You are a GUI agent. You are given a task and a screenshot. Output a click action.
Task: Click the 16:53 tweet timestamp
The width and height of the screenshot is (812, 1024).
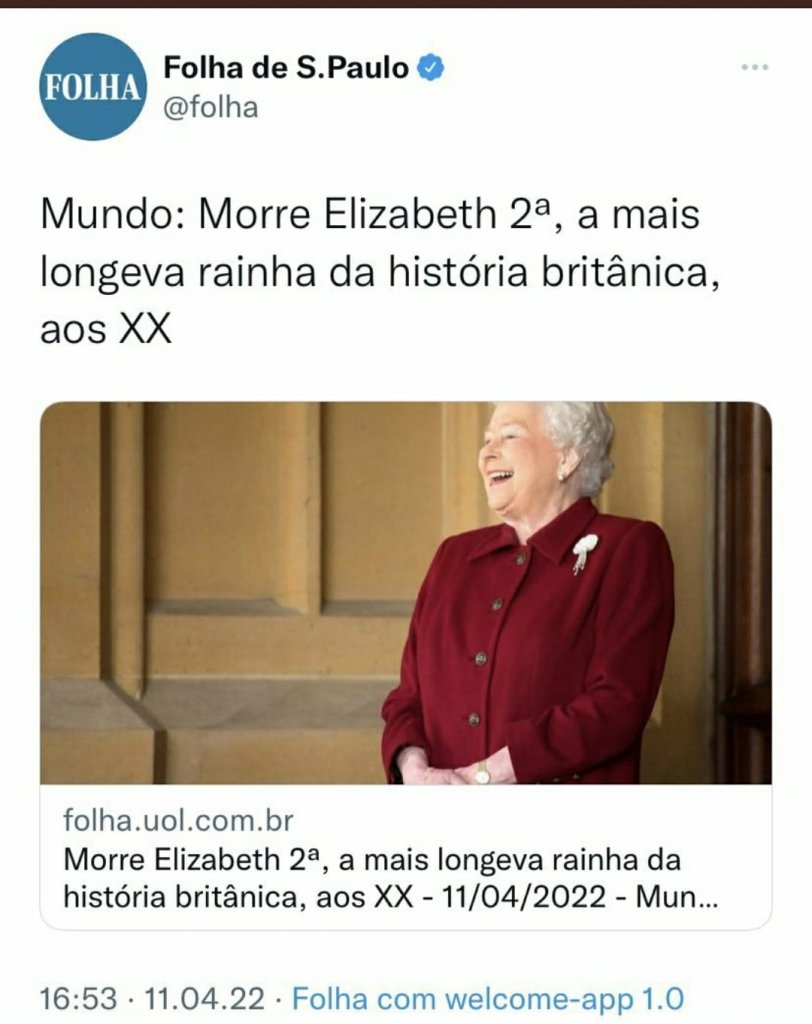(x=79, y=999)
